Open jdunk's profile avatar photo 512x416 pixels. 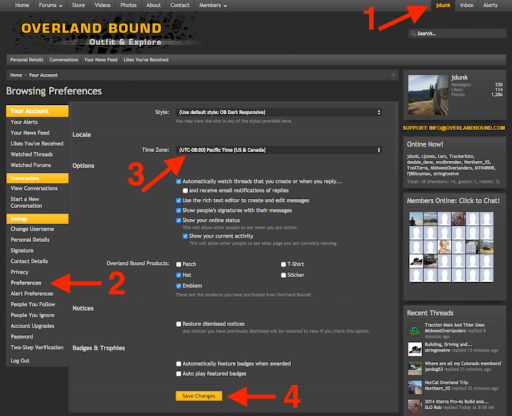[x=428, y=95]
